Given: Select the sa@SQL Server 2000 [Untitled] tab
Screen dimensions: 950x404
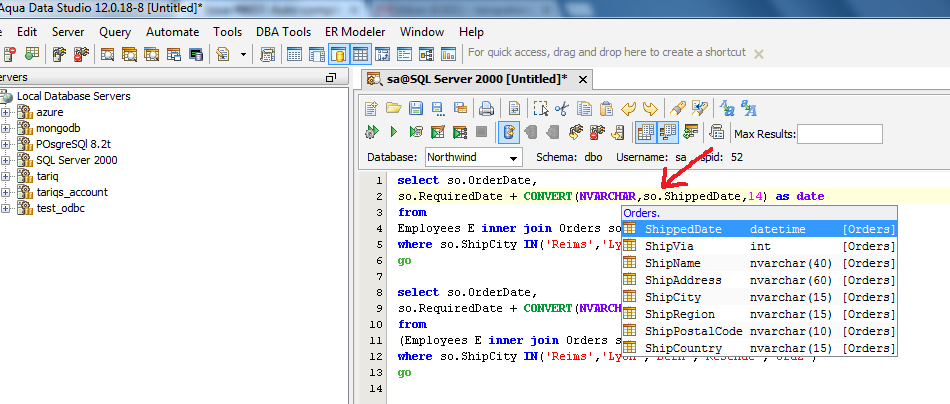Looking at the screenshot, I should pos(476,79).
